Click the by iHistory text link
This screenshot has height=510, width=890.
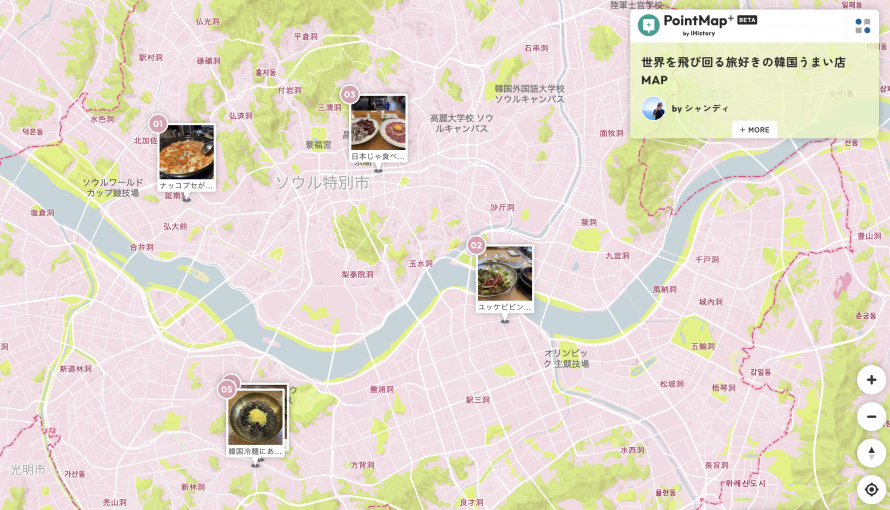click(x=699, y=33)
